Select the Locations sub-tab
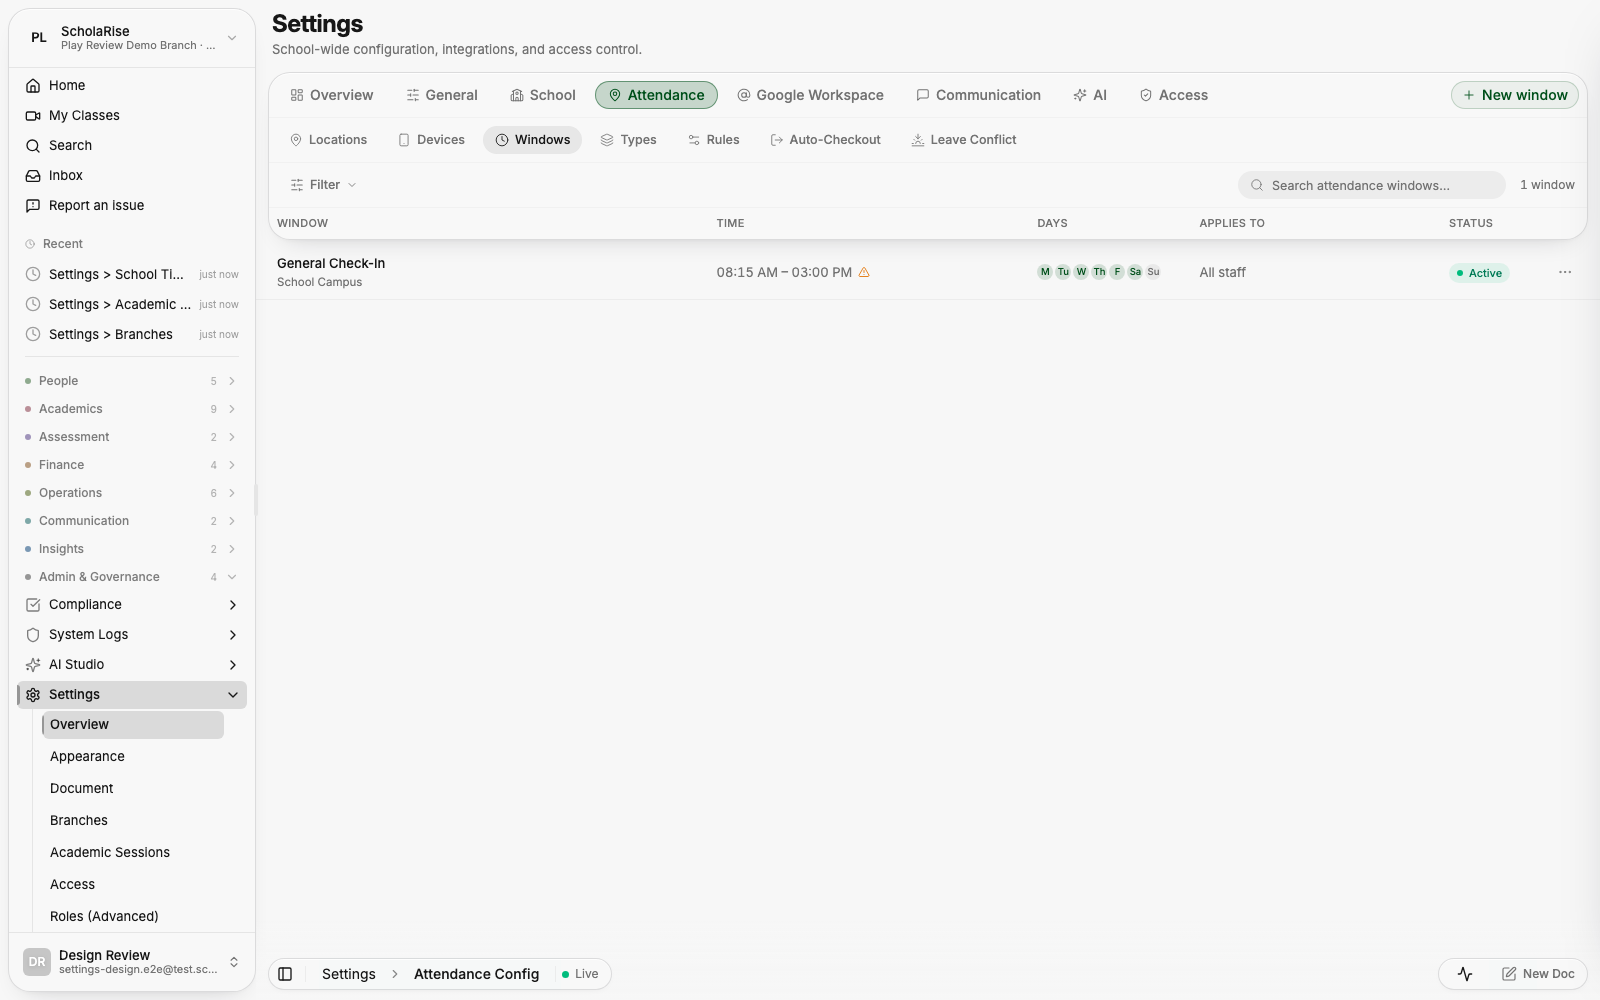Image resolution: width=1600 pixels, height=1000 pixels. pos(328,140)
